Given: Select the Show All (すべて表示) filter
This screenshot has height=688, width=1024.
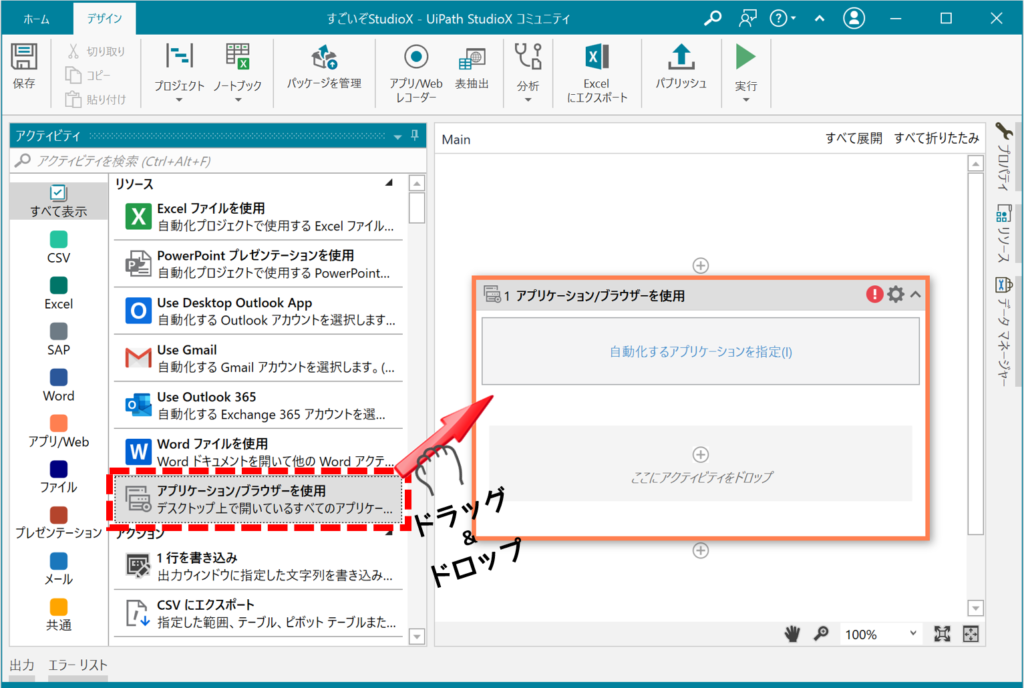Looking at the screenshot, I should pyautogui.click(x=59, y=201).
